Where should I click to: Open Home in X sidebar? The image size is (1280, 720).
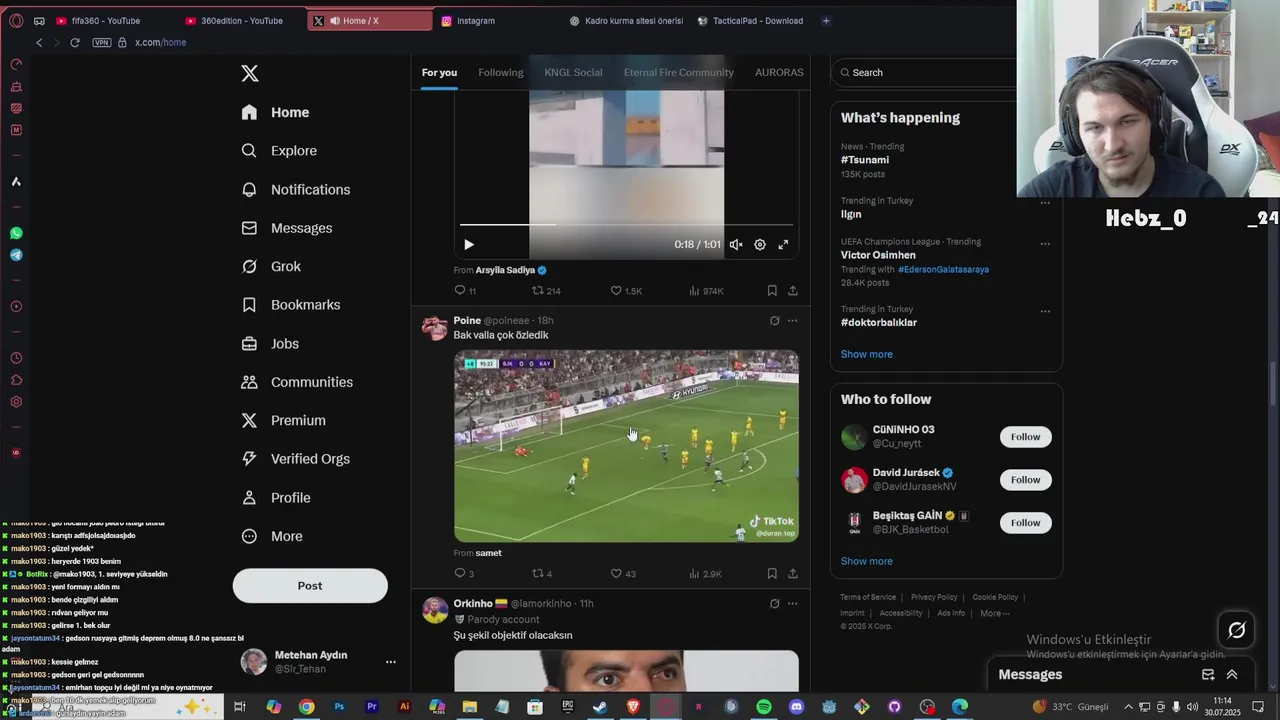click(275, 112)
